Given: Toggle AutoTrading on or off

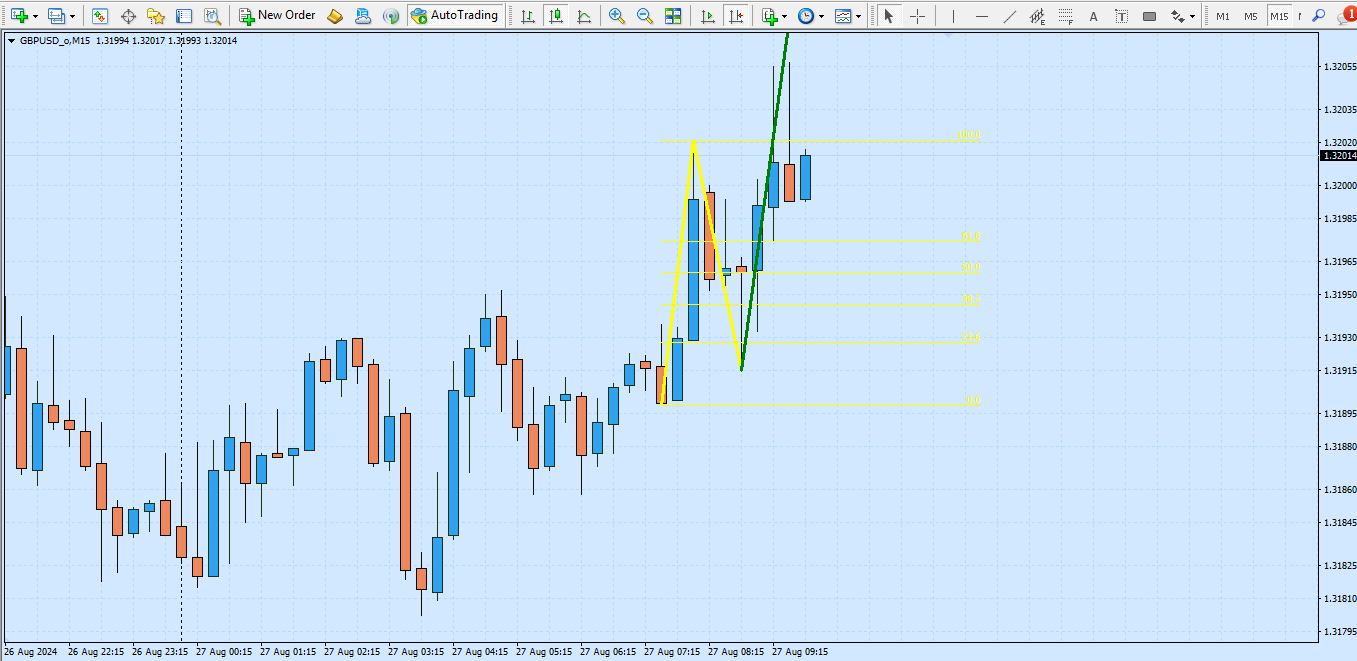Looking at the screenshot, I should (455, 16).
